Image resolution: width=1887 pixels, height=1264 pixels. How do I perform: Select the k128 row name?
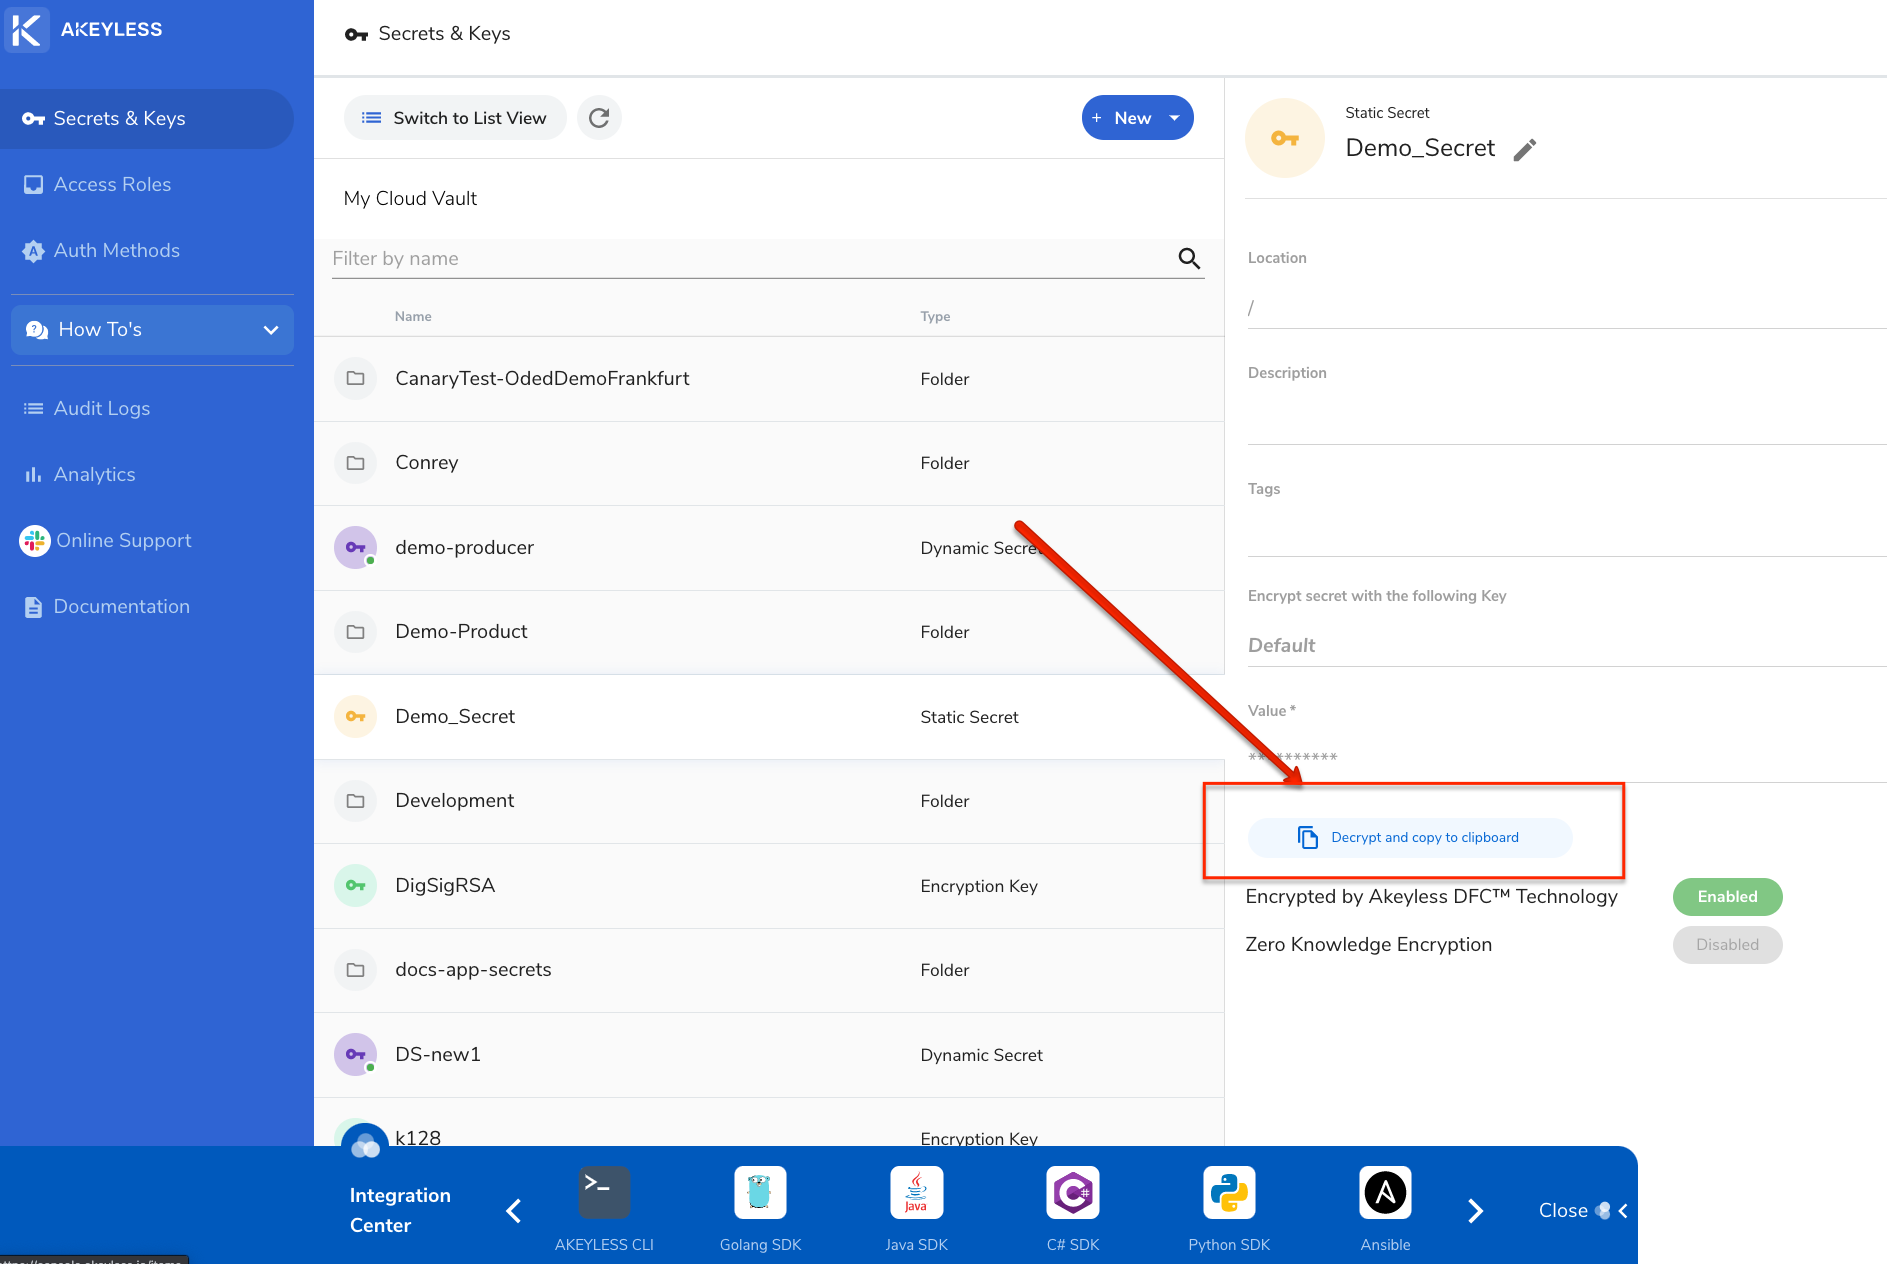(418, 1138)
